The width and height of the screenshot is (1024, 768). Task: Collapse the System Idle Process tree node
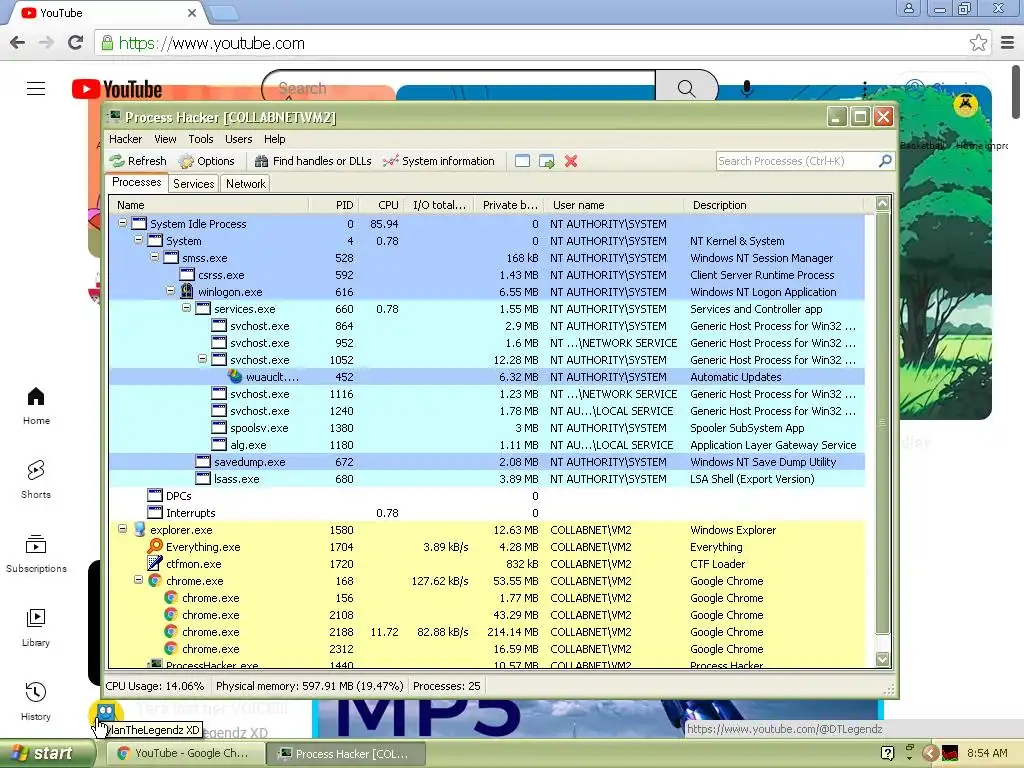click(122, 223)
